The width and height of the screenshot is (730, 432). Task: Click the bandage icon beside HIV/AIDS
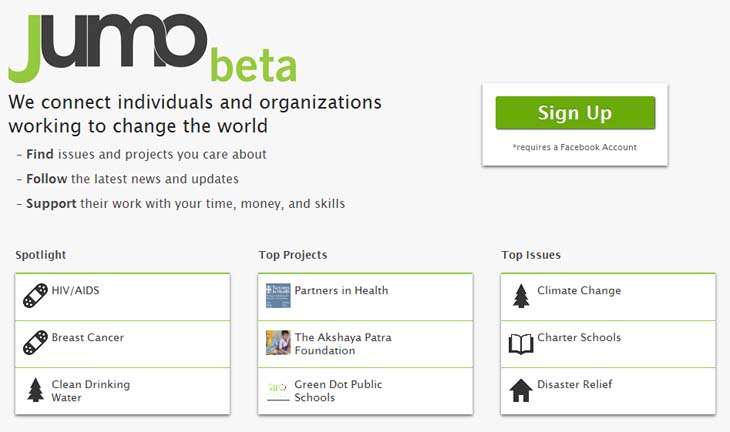(35, 296)
